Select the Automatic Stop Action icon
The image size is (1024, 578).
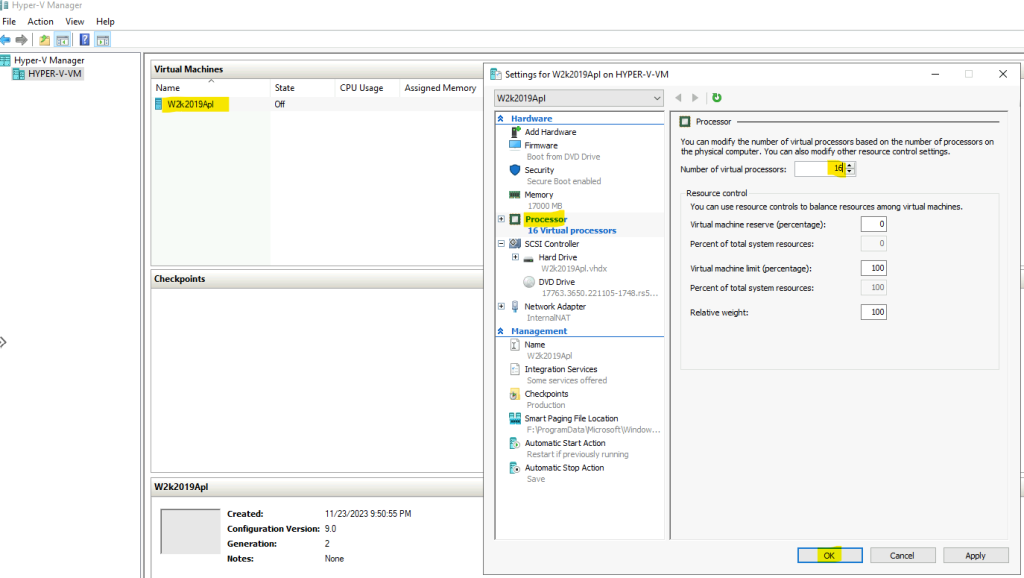[x=515, y=468]
